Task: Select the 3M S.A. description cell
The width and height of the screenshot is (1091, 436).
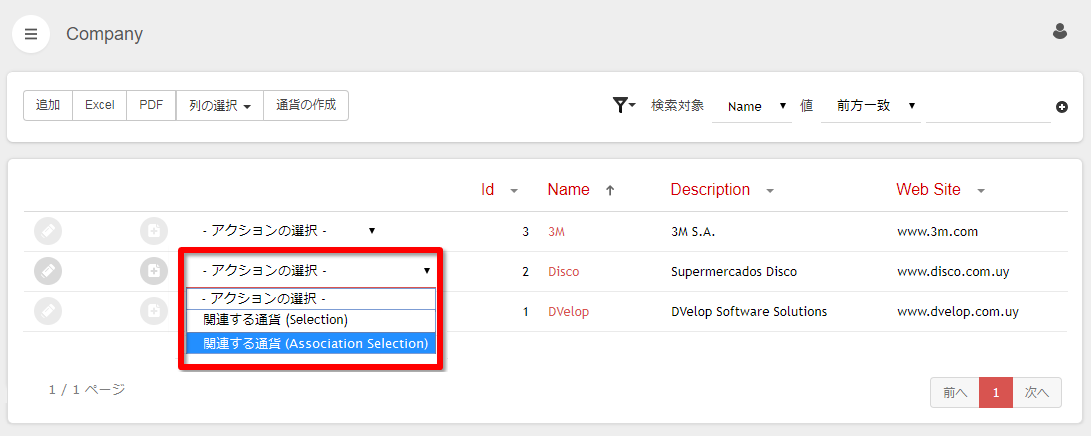Action: click(x=693, y=232)
